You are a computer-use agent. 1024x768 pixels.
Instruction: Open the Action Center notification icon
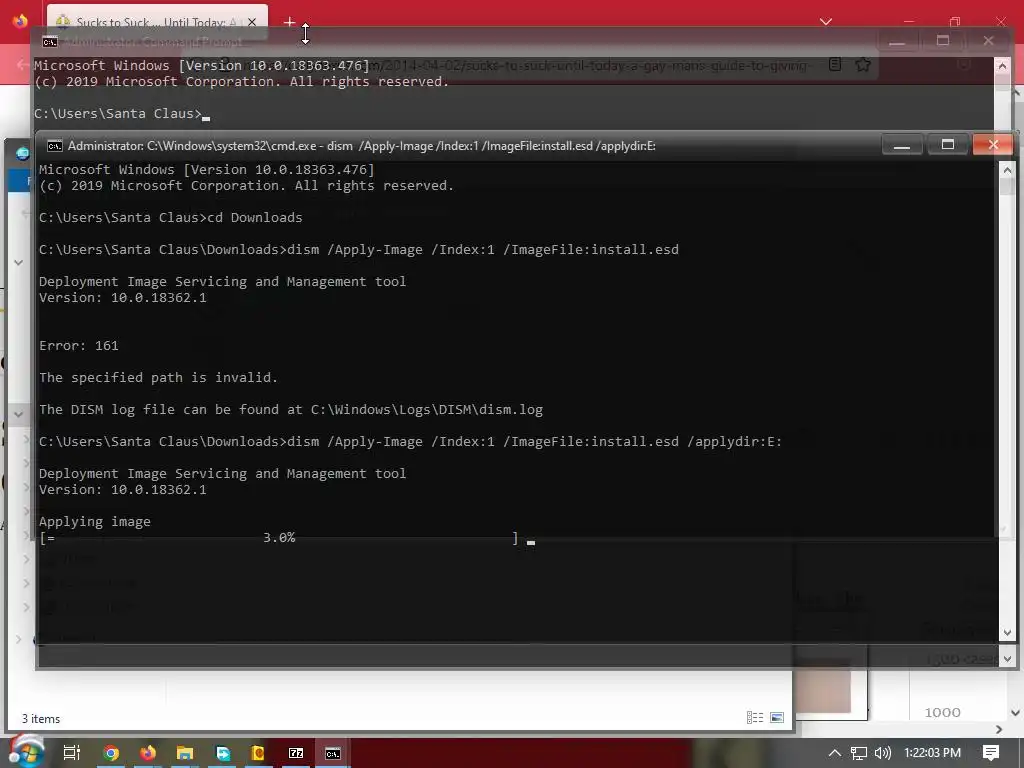click(991, 753)
